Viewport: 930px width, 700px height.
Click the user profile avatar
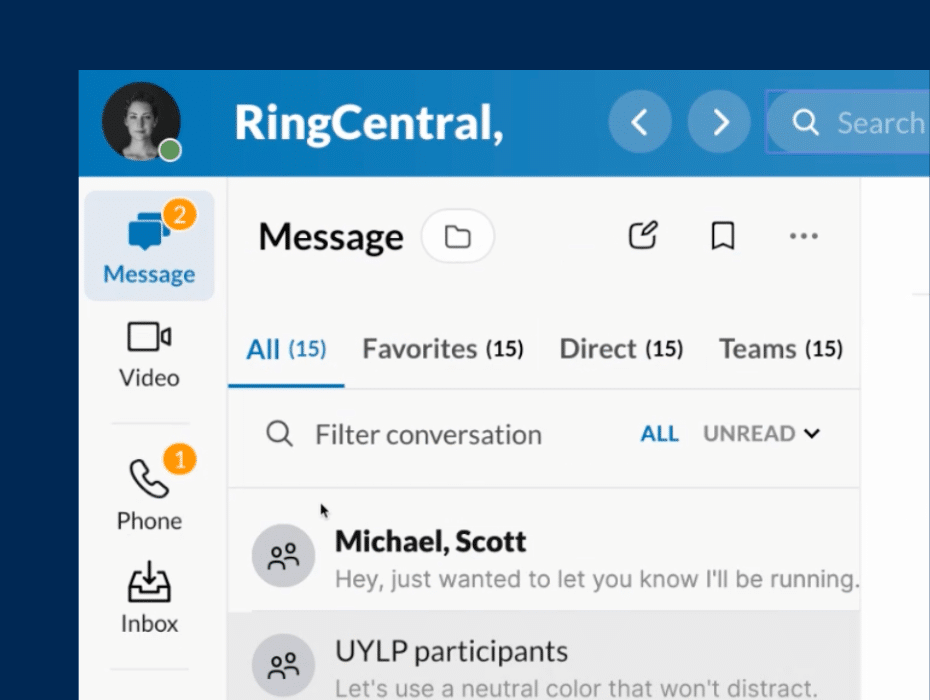[141, 122]
